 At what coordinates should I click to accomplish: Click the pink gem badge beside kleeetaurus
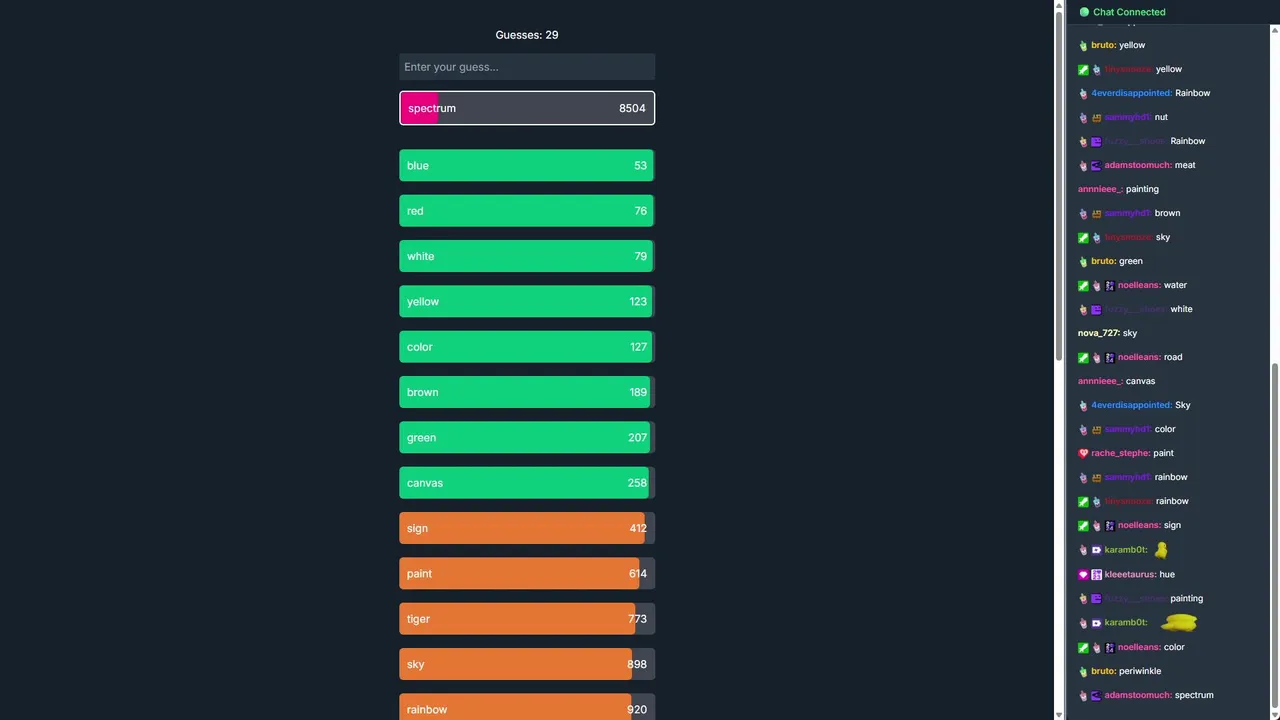pos(1083,575)
